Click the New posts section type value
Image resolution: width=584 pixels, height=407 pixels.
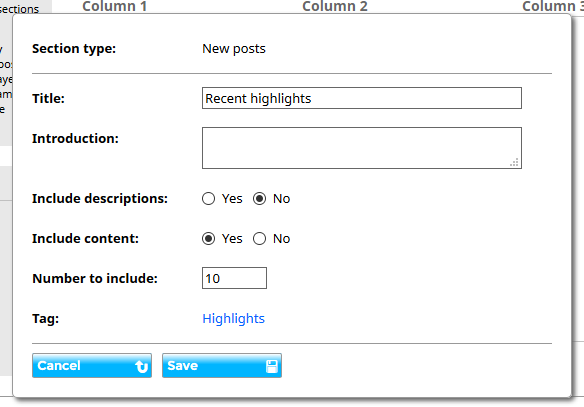pos(234,49)
